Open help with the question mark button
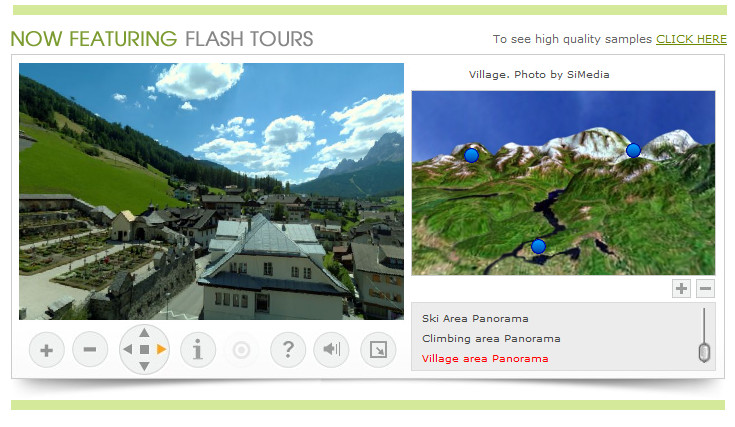Image resolution: width=735 pixels, height=427 pixels. pos(288,350)
